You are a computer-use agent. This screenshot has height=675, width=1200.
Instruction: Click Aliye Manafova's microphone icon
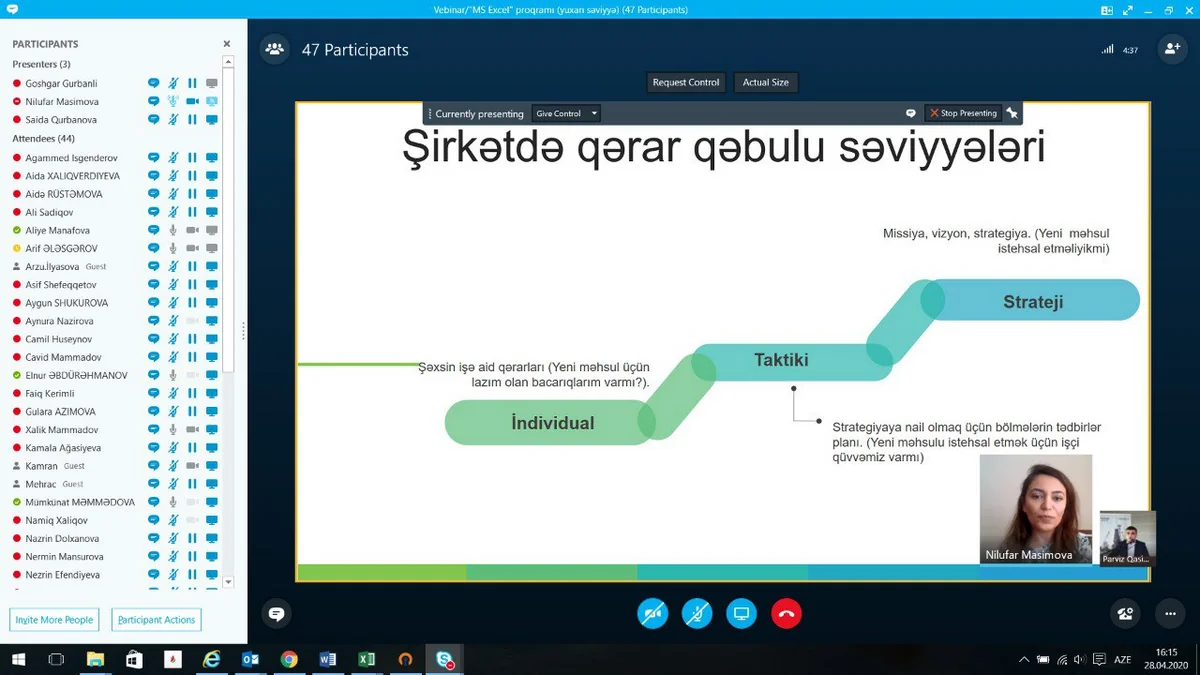click(173, 230)
